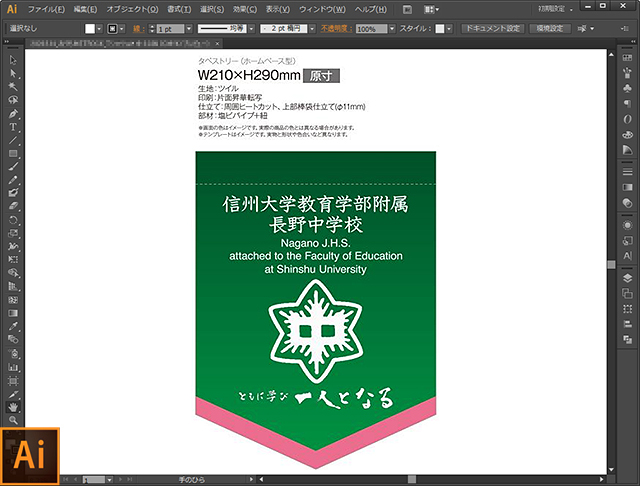Click the ドキュメント設定 button
Viewport: 640px width, 486px height.
(x=493, y=29)
